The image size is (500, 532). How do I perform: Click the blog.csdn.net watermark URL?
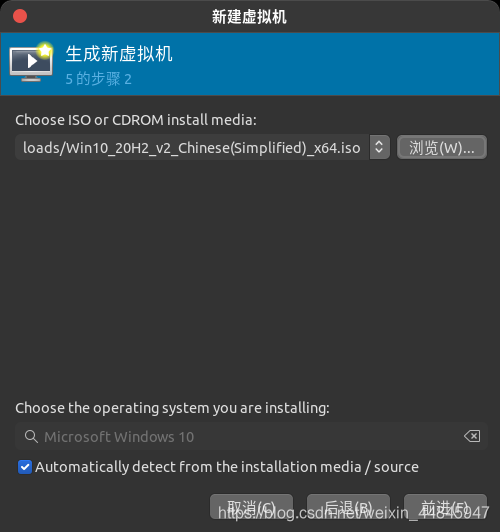[x=353, y=513]
